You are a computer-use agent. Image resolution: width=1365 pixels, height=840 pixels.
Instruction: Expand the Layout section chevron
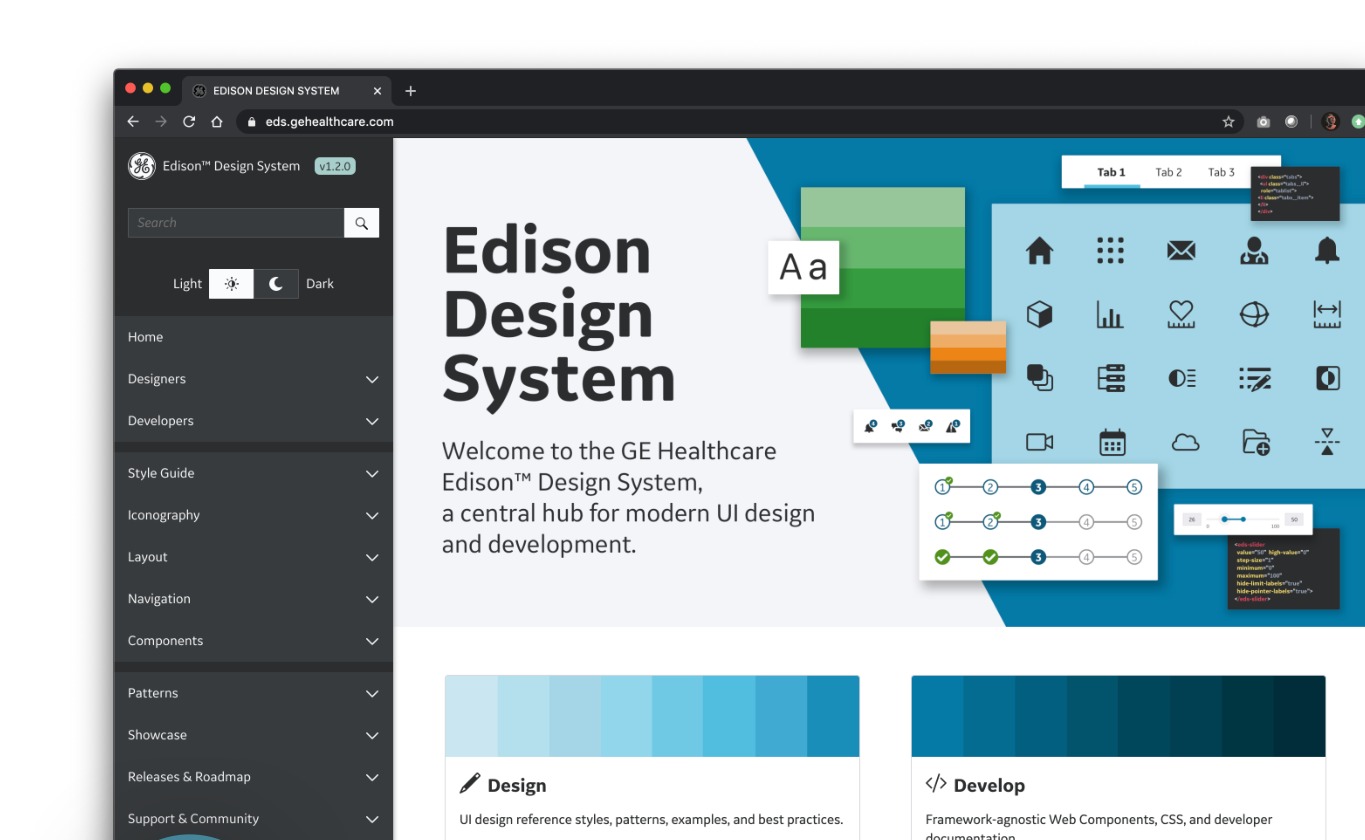pyautogui.click(x=372, y=558)
